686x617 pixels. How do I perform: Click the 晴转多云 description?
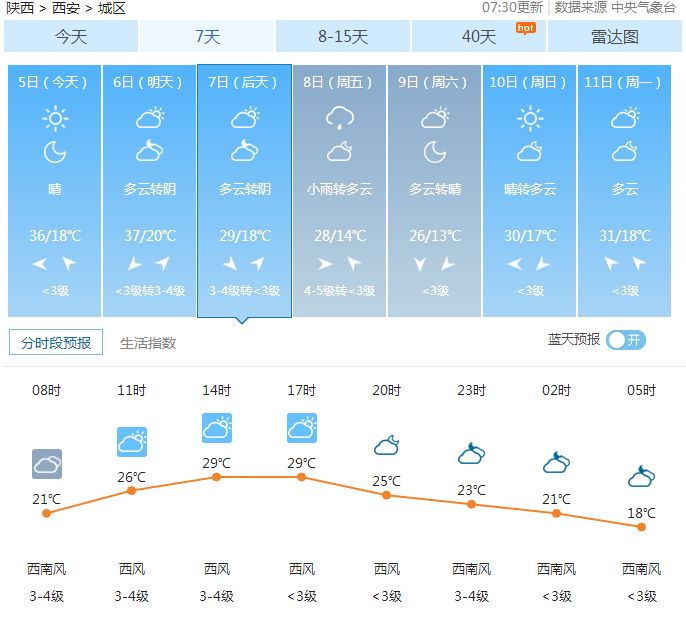[x=530, y=189]
